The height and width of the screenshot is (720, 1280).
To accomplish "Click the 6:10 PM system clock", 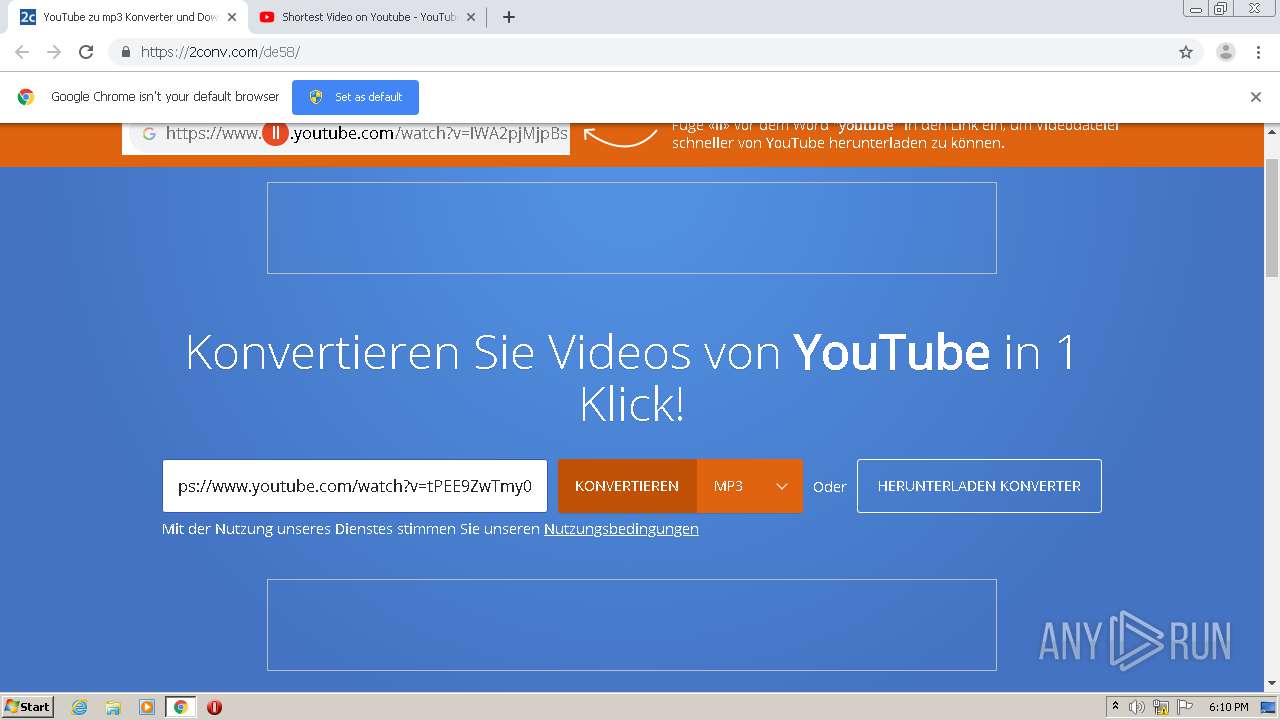I will tap(1228, 707).
